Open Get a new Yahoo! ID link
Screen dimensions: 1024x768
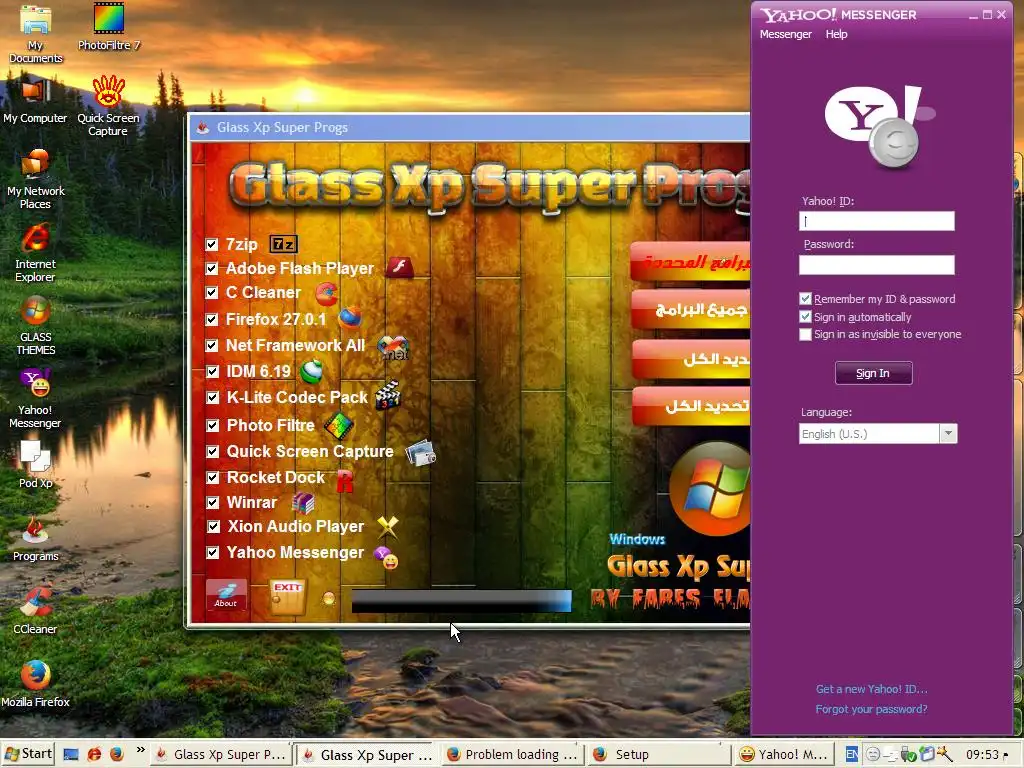(x=871, y=689)
